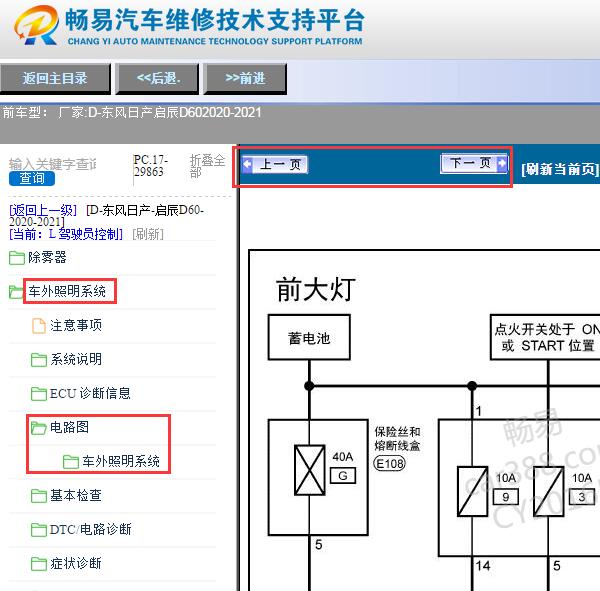Click [刷新当前页] refresh current page link

pyautogui.click(x=560, y=169)
